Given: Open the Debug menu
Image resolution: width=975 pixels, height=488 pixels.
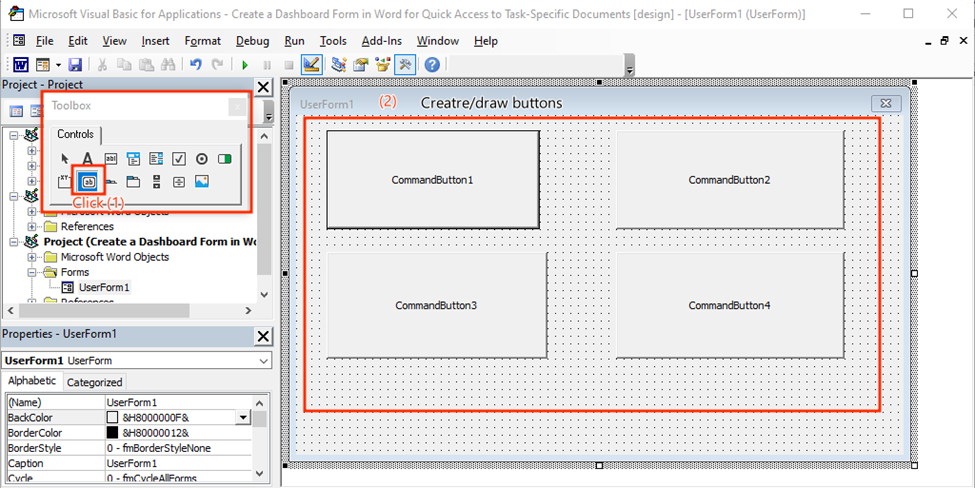Looking at the screenshot, I should 252,41.
